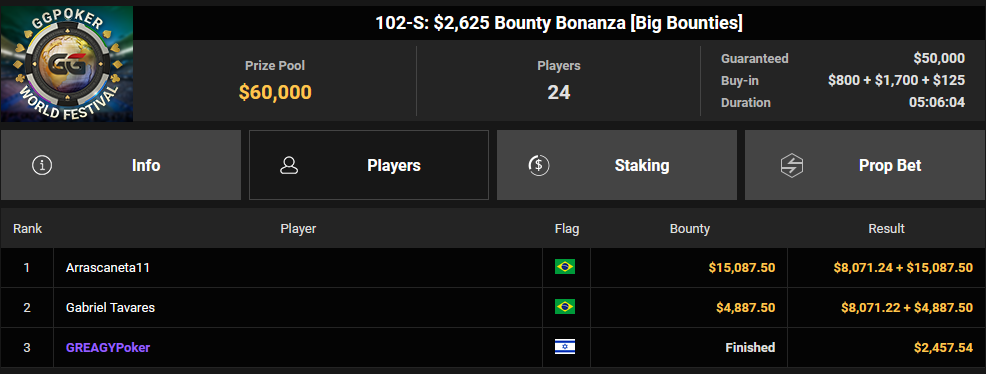Open the Prop Bet tab

(865, 165)
